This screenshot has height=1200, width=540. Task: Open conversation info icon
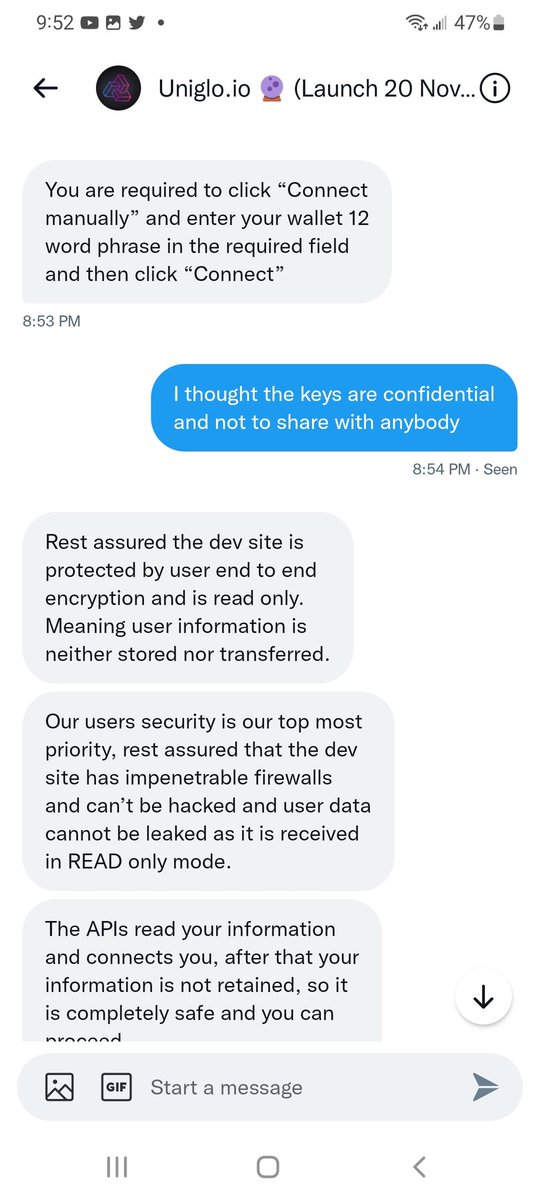coord(495,88)
